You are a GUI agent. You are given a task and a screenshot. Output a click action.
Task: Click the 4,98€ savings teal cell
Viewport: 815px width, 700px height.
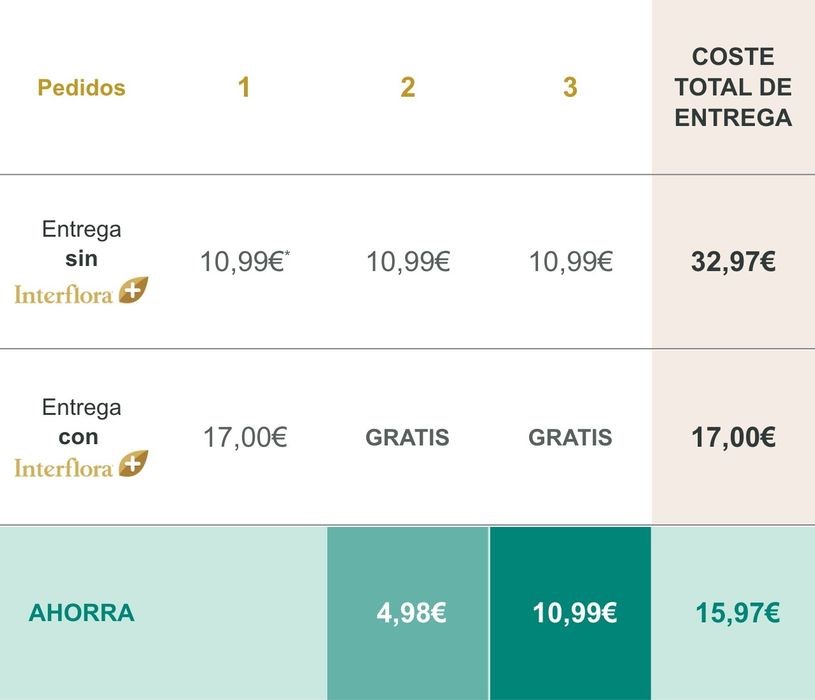click(408, 613)
